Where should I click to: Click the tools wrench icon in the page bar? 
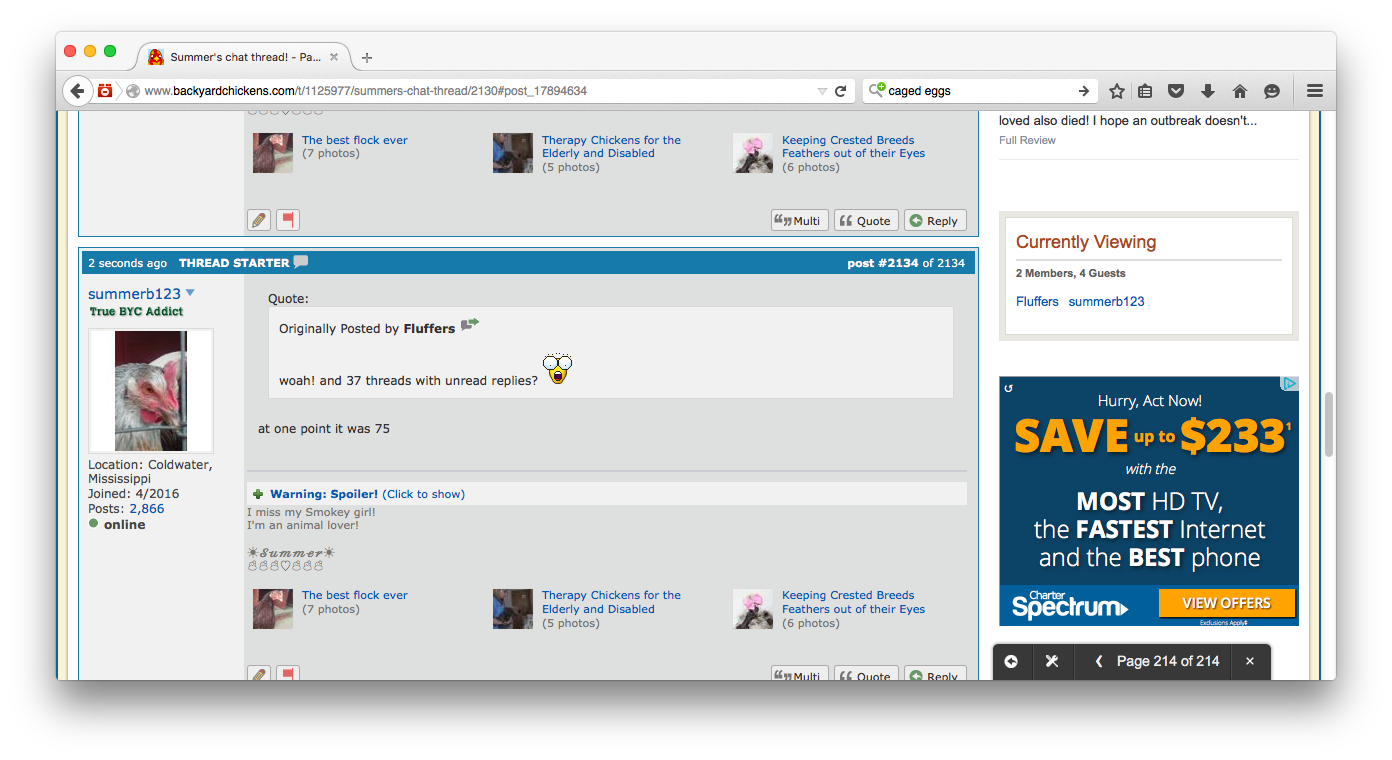pyautogui.click(x=1052, y=661)
